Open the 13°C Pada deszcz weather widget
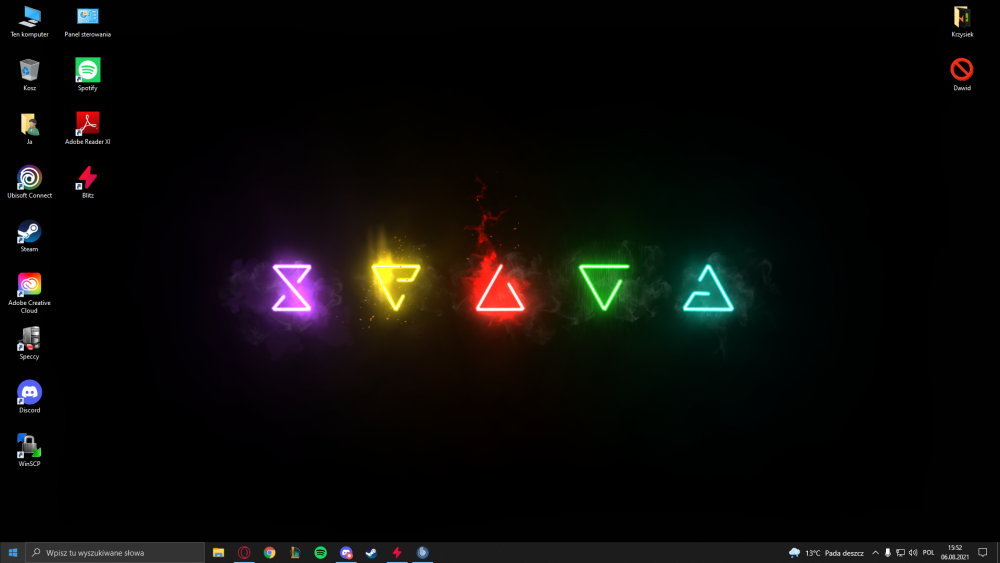 (826, 553)
